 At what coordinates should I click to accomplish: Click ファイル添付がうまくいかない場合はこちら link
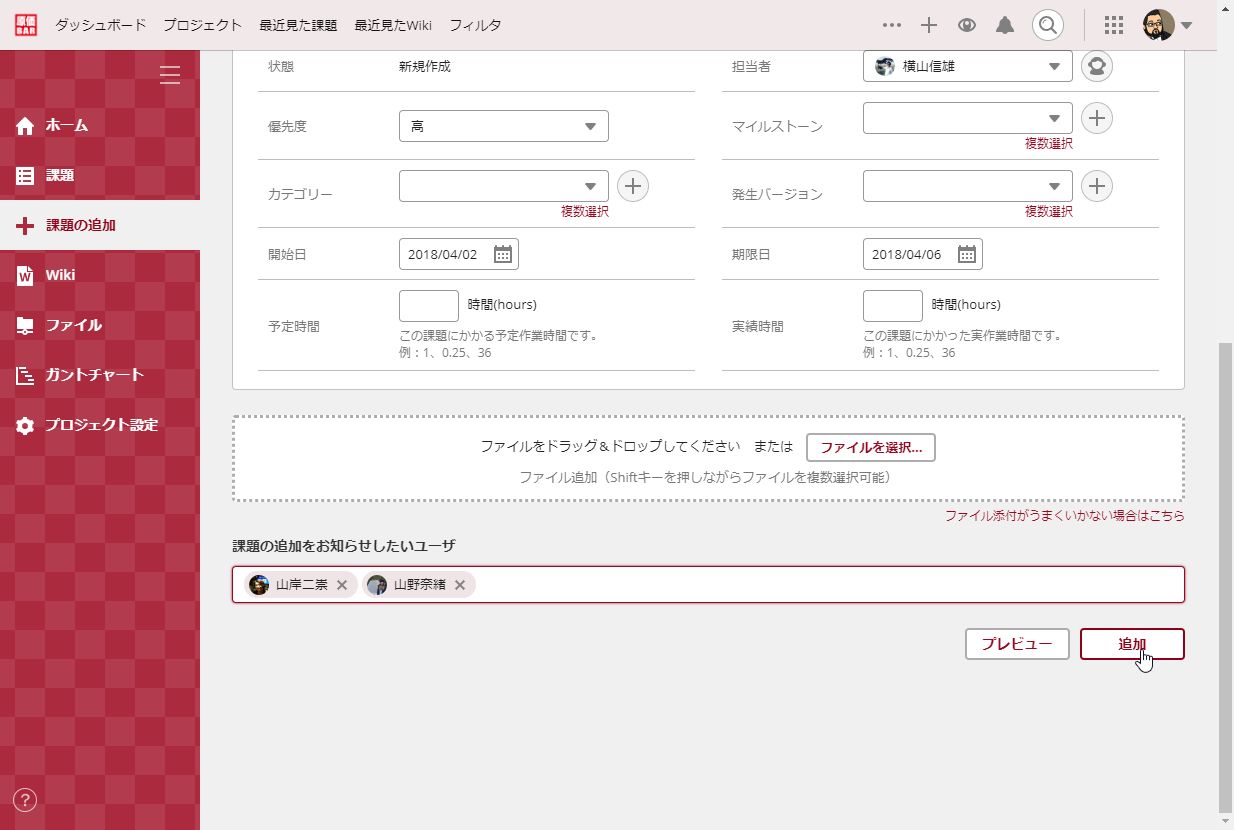click(x=1065, y=516)
